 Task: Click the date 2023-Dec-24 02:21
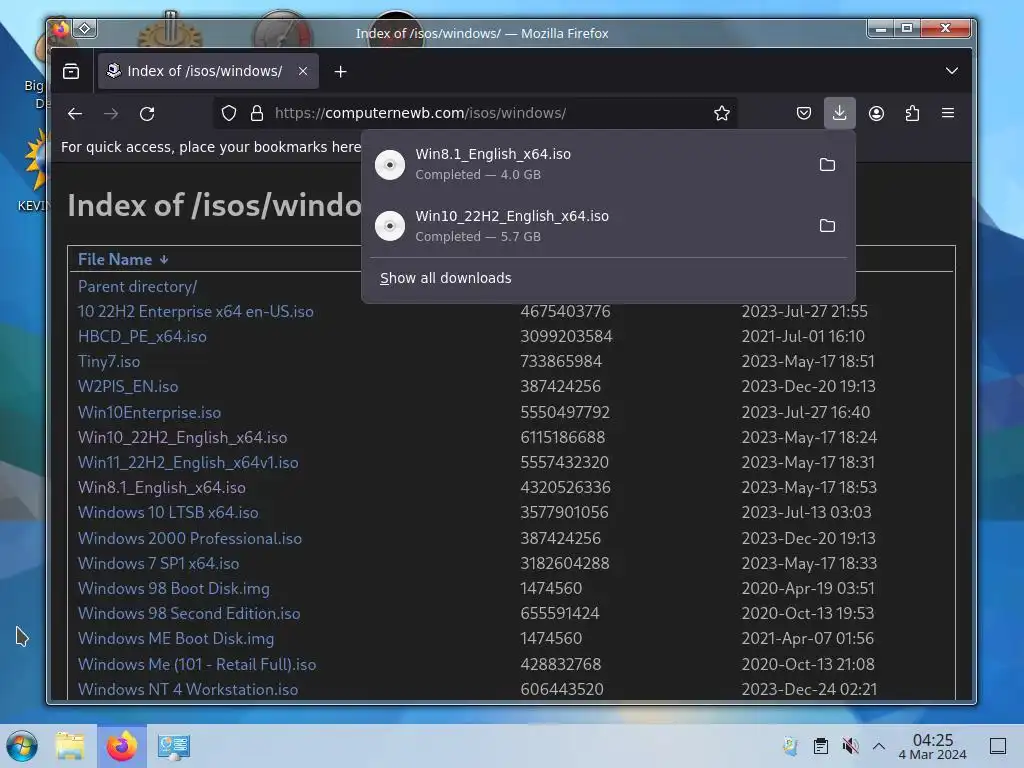point(809,689)
